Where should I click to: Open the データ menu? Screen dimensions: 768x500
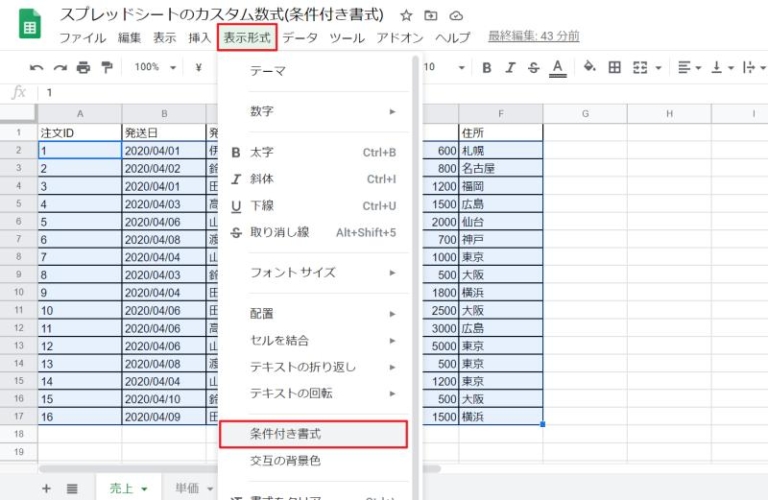[299, 38]
